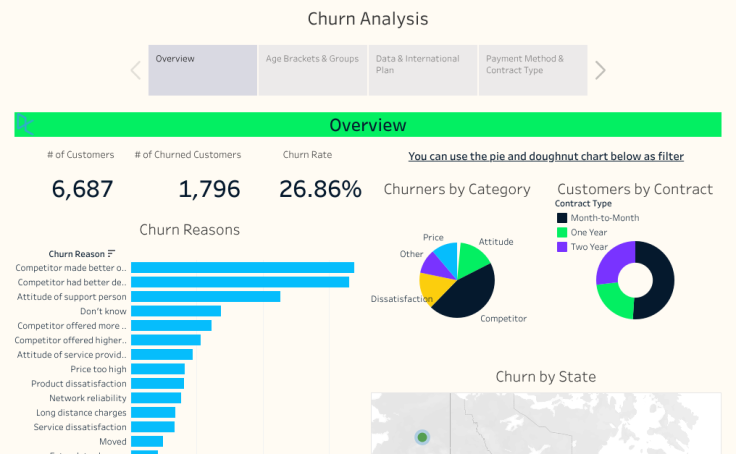Open Data & International Plan tab
The image size is (736, 454).
coord(422,70)
